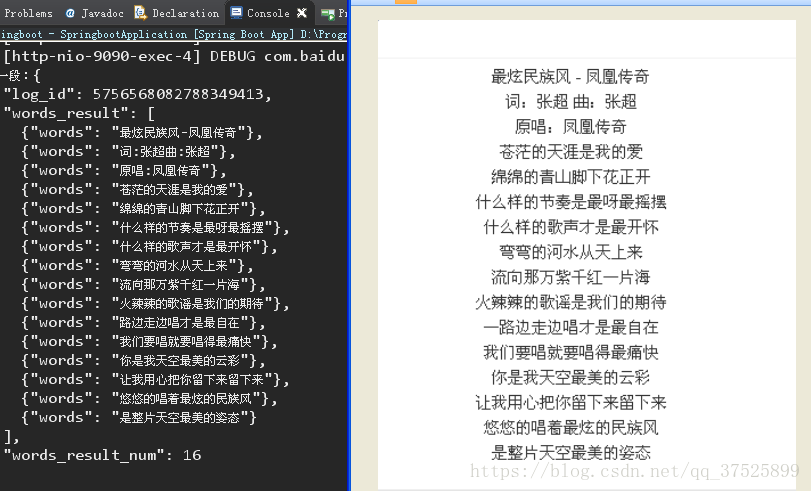Click the SpringbootApplication launch label
The width and height of the screenshot is (811, 491).
(173, 34)
